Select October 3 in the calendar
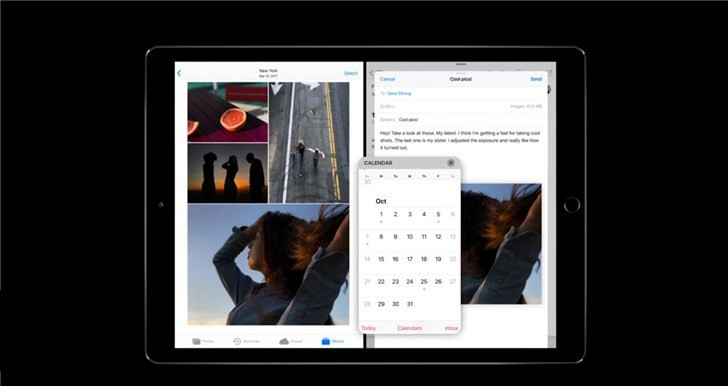The height and width of the screenshot is (386, 728). click(410, 215)
